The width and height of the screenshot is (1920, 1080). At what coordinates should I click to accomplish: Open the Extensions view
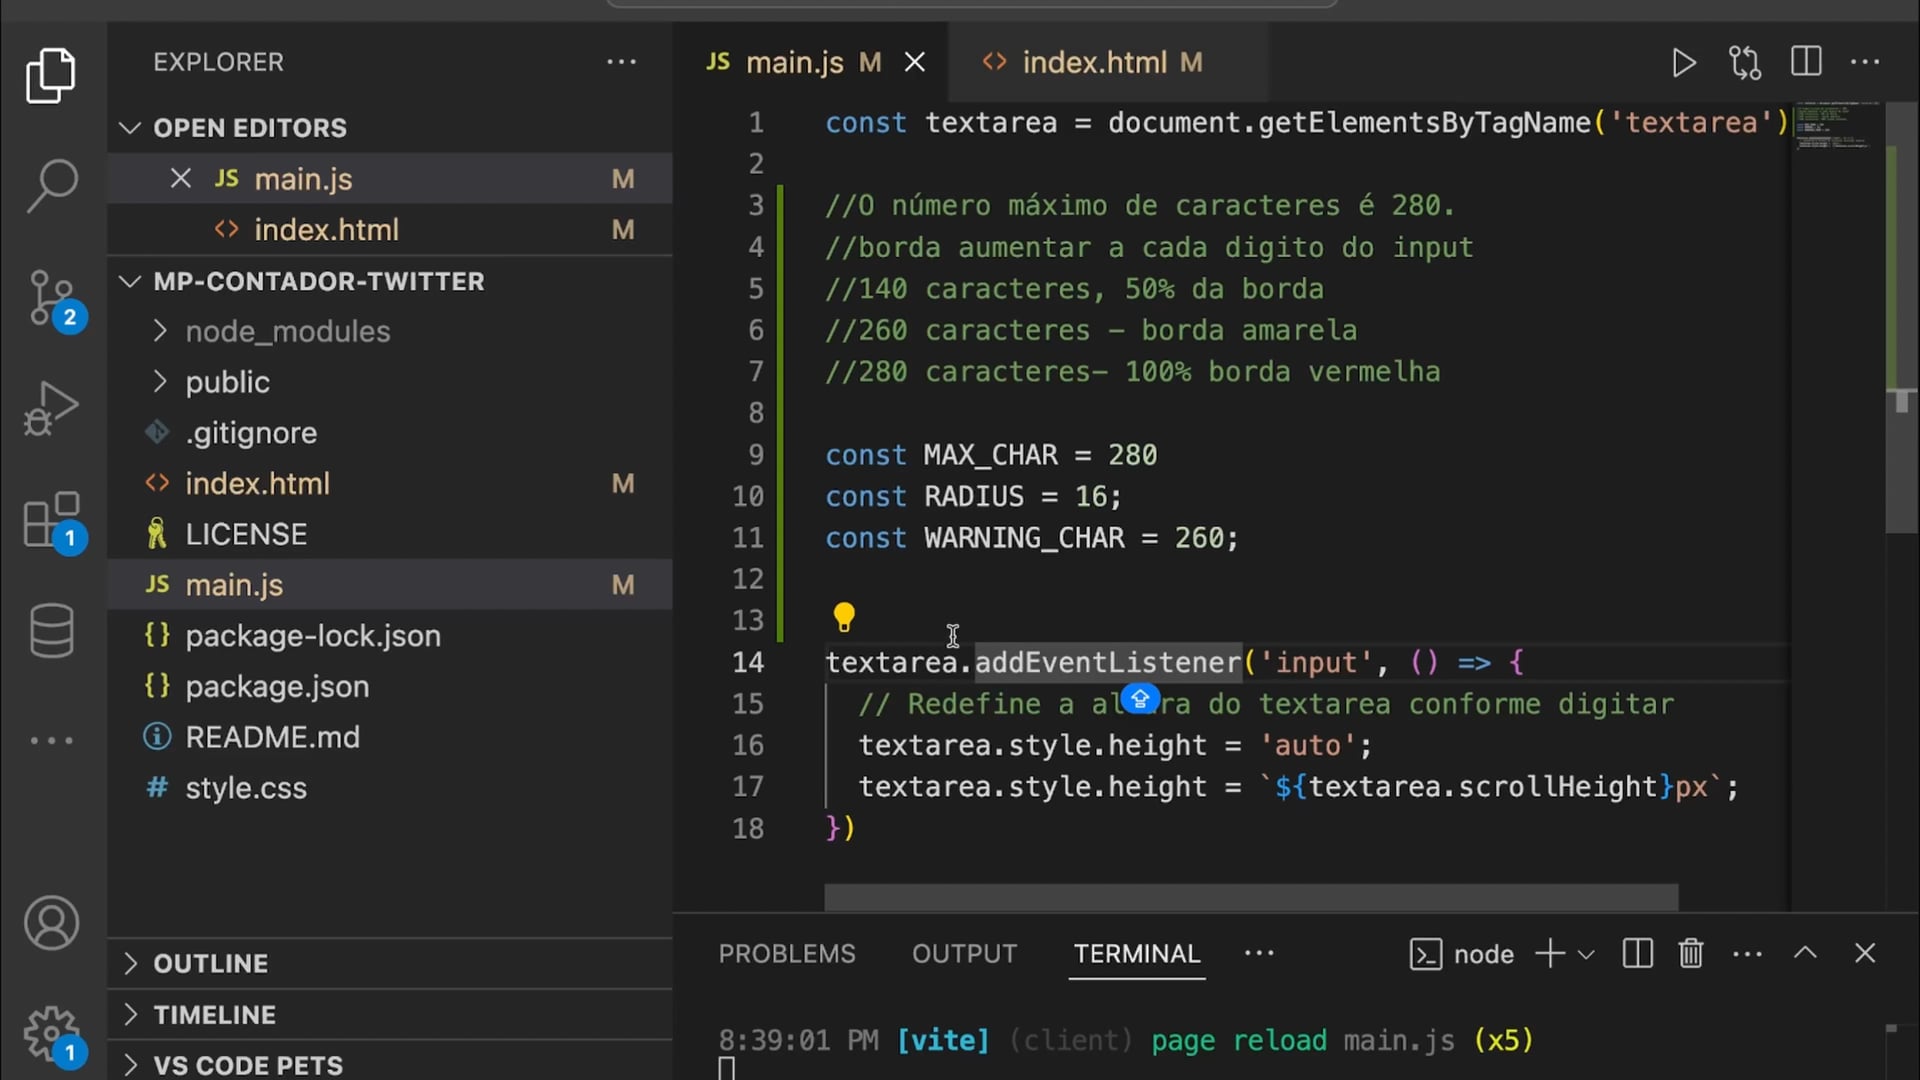point(51,520)
